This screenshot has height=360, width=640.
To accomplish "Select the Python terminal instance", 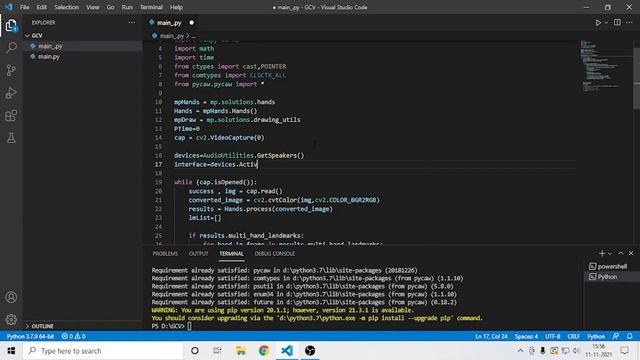I will [607, 277].
